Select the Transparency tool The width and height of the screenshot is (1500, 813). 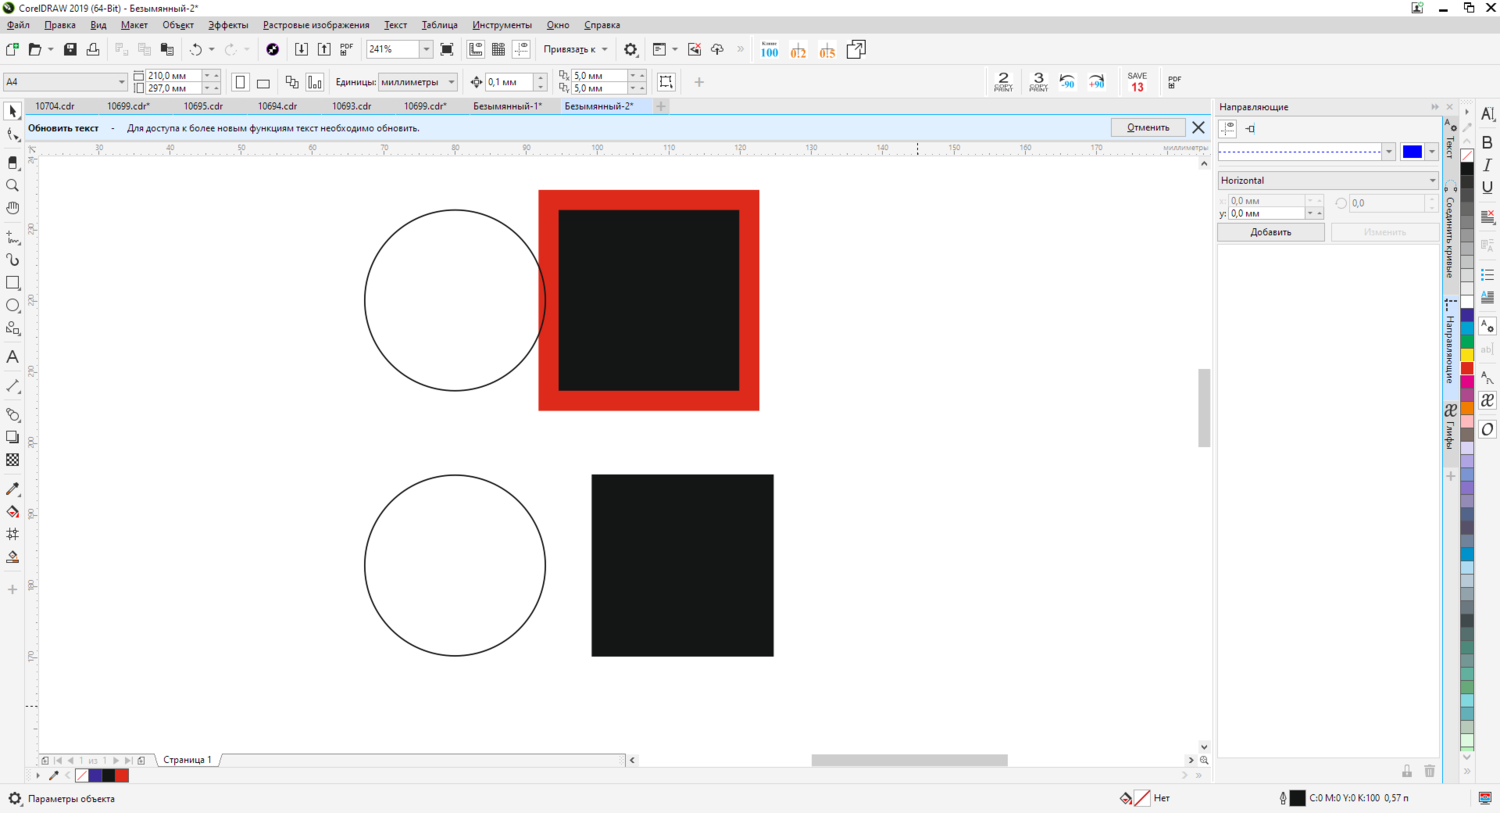click(12, 460)
